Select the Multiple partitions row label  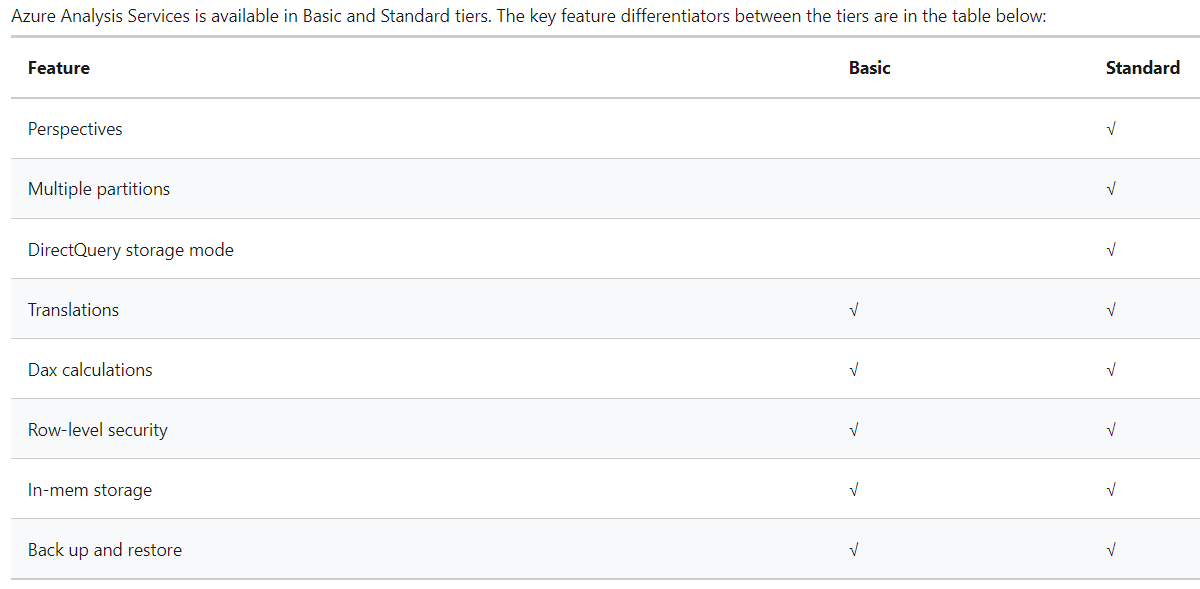pos(99,189)
